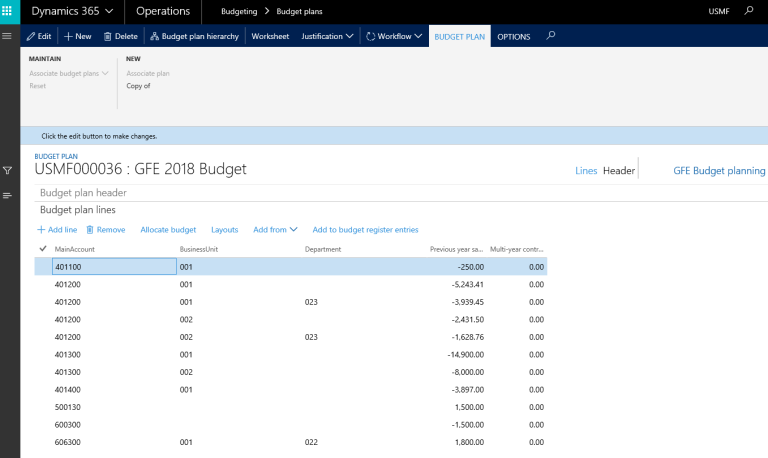
Task: Open the Justification dropdown menu
Action: pyautogui.click(x=328, y=36)
